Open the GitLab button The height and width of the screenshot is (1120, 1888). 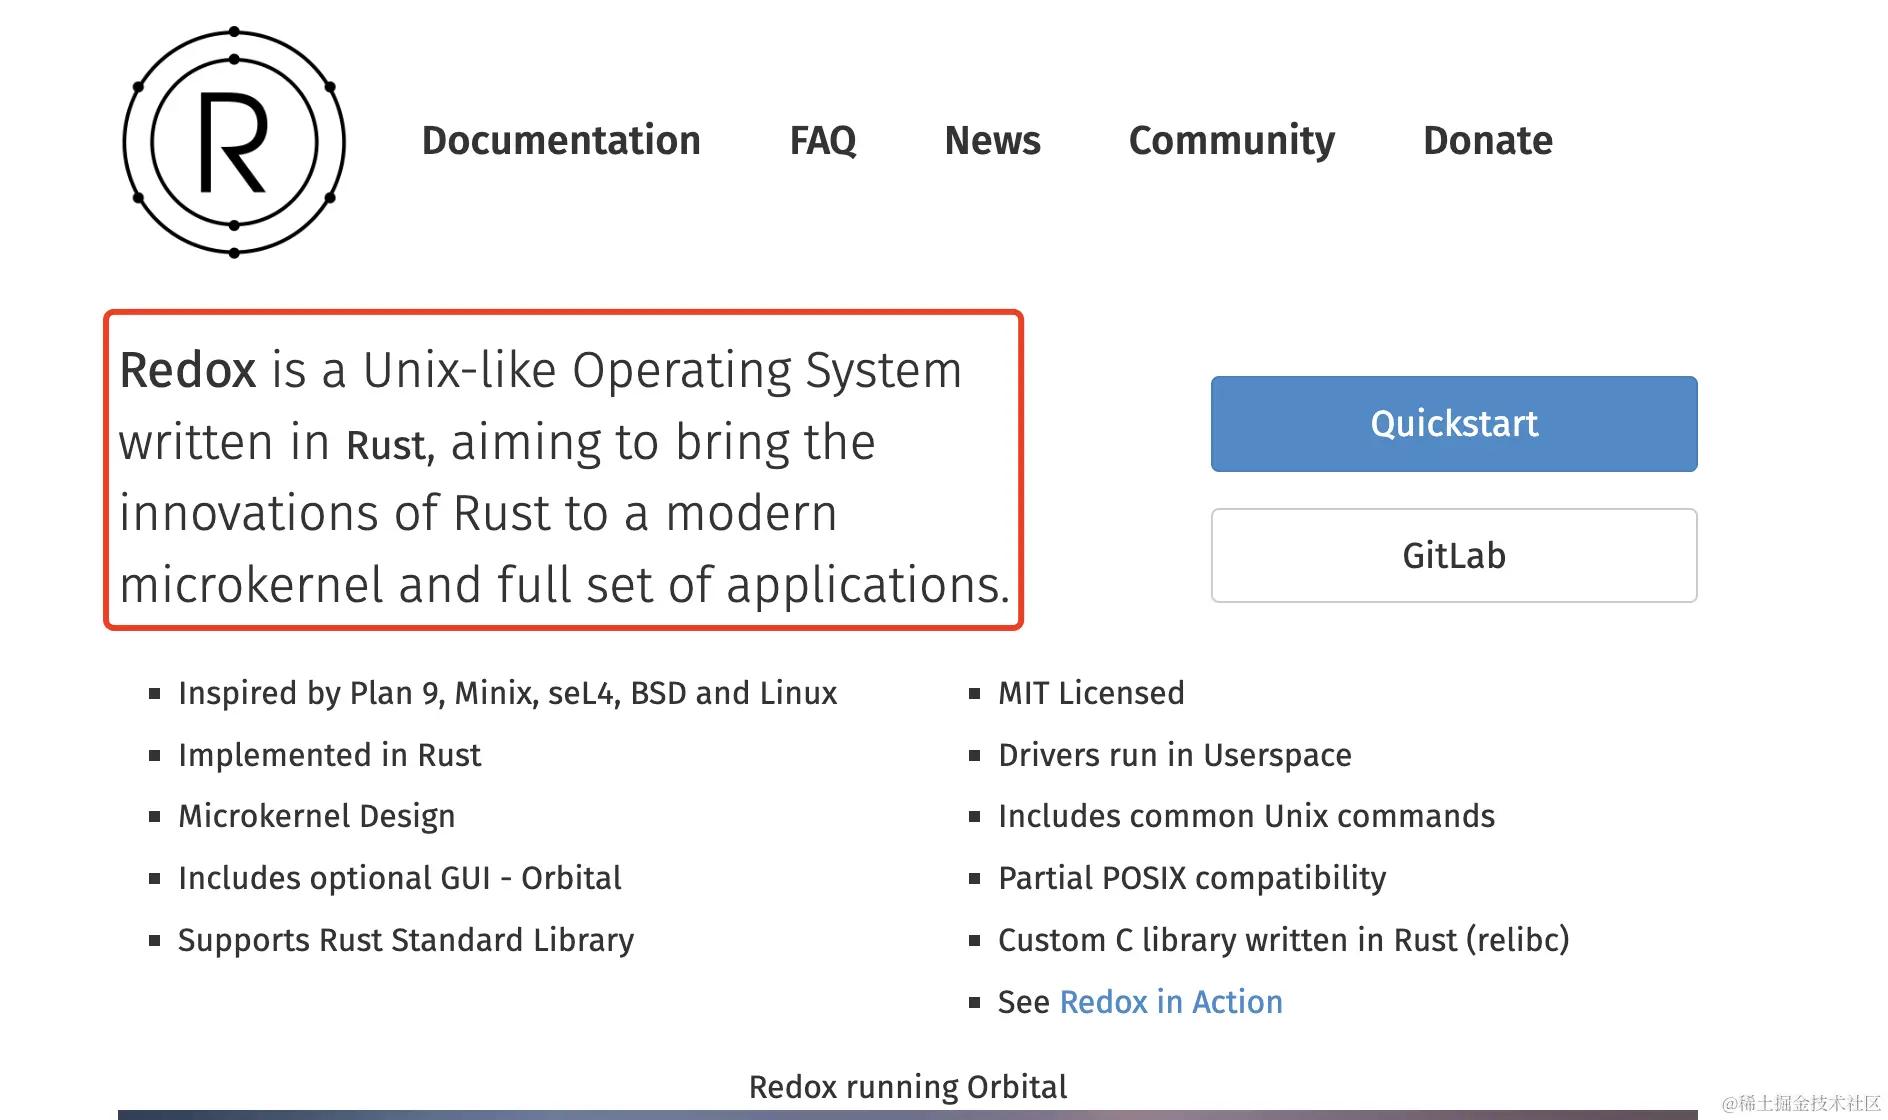[1454, 555]
